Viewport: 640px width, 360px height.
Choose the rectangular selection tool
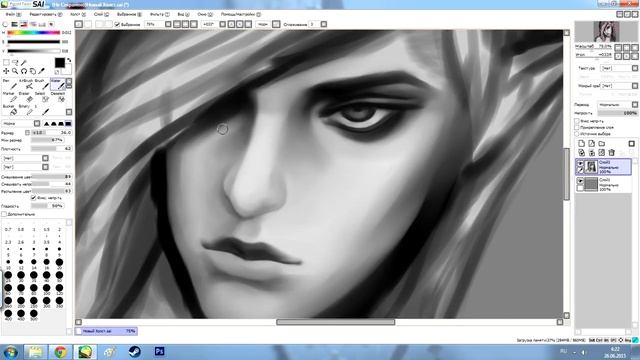pos(6,62)
